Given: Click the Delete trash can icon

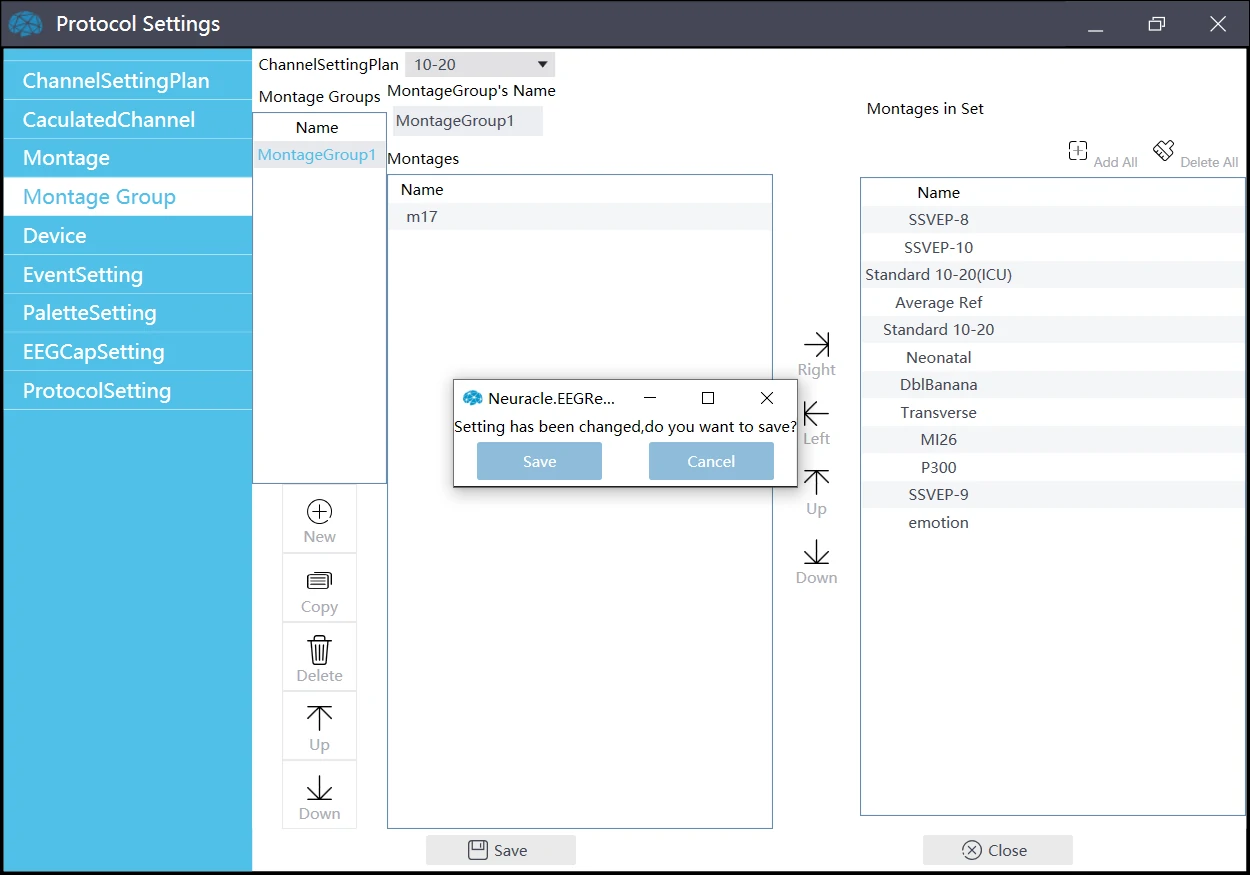Looking at the screenshot, I should point(319,650).
